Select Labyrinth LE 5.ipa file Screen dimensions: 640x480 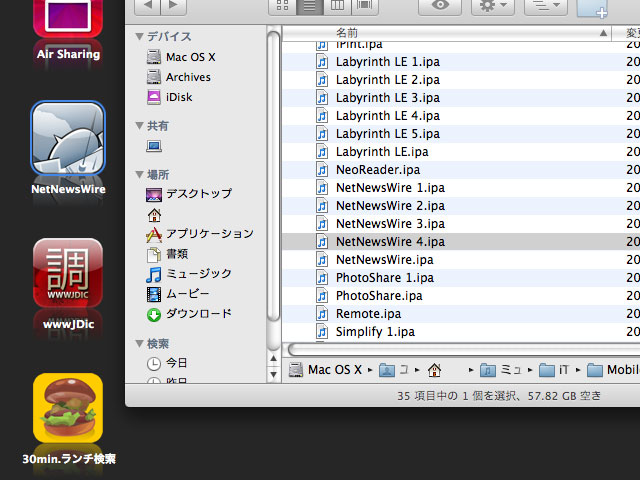point(461,134)
